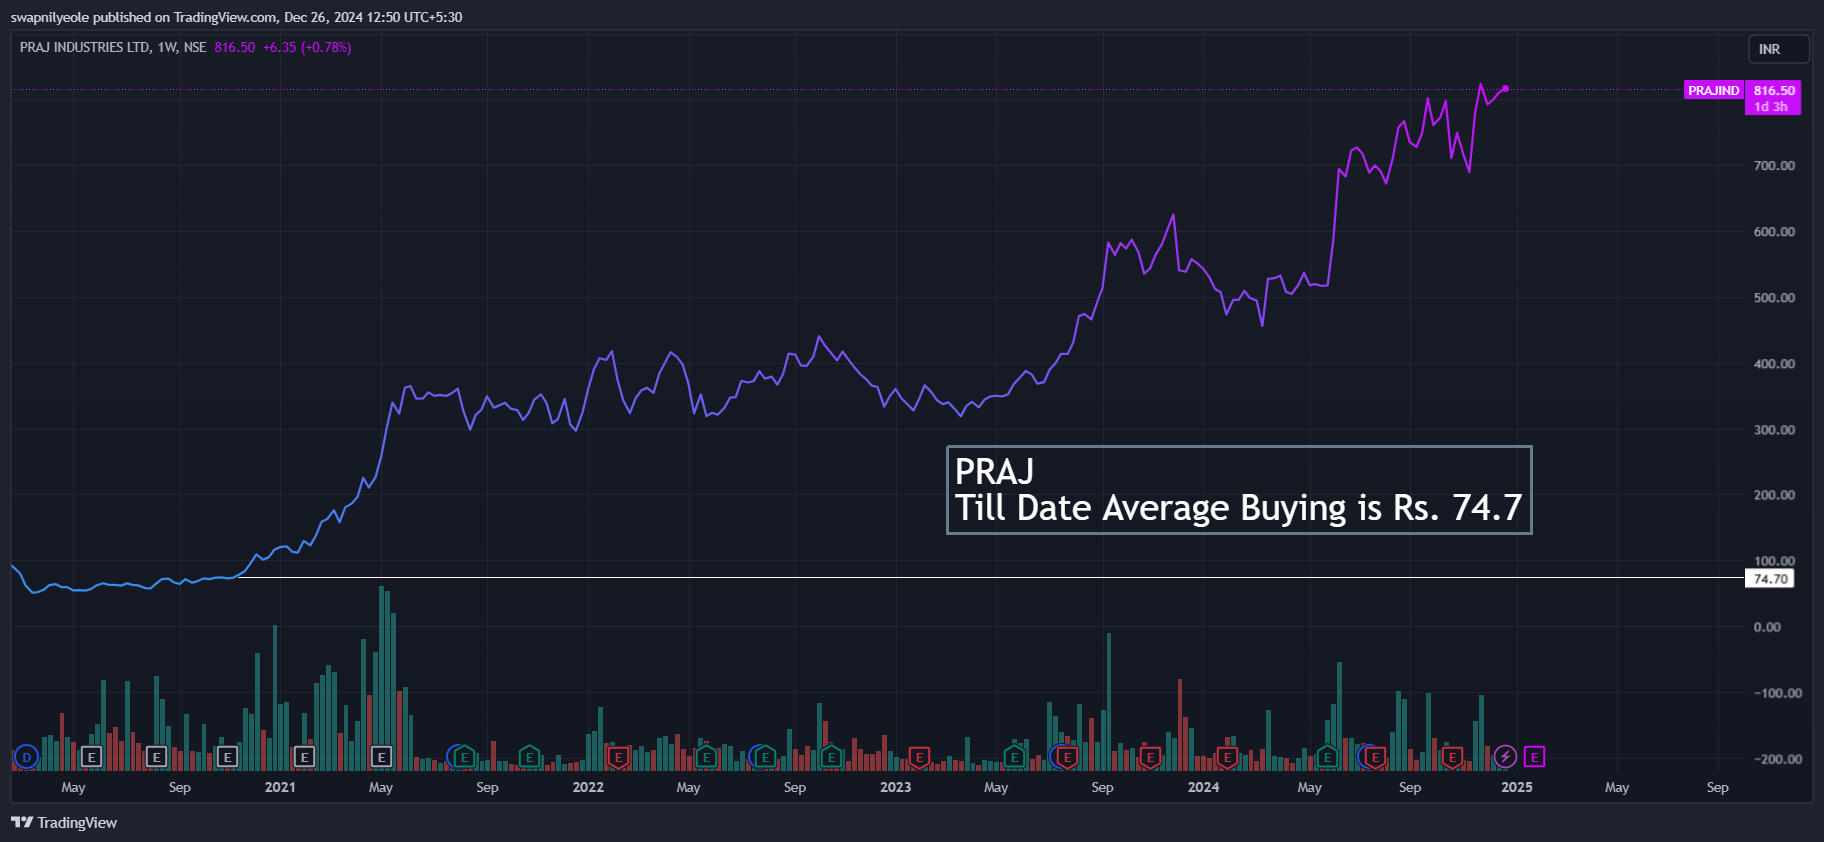The height and width of the screenshot is (842, 1824).
Task: Click red E earnings marker nearest 2022 label
Action: coord(618,757)
